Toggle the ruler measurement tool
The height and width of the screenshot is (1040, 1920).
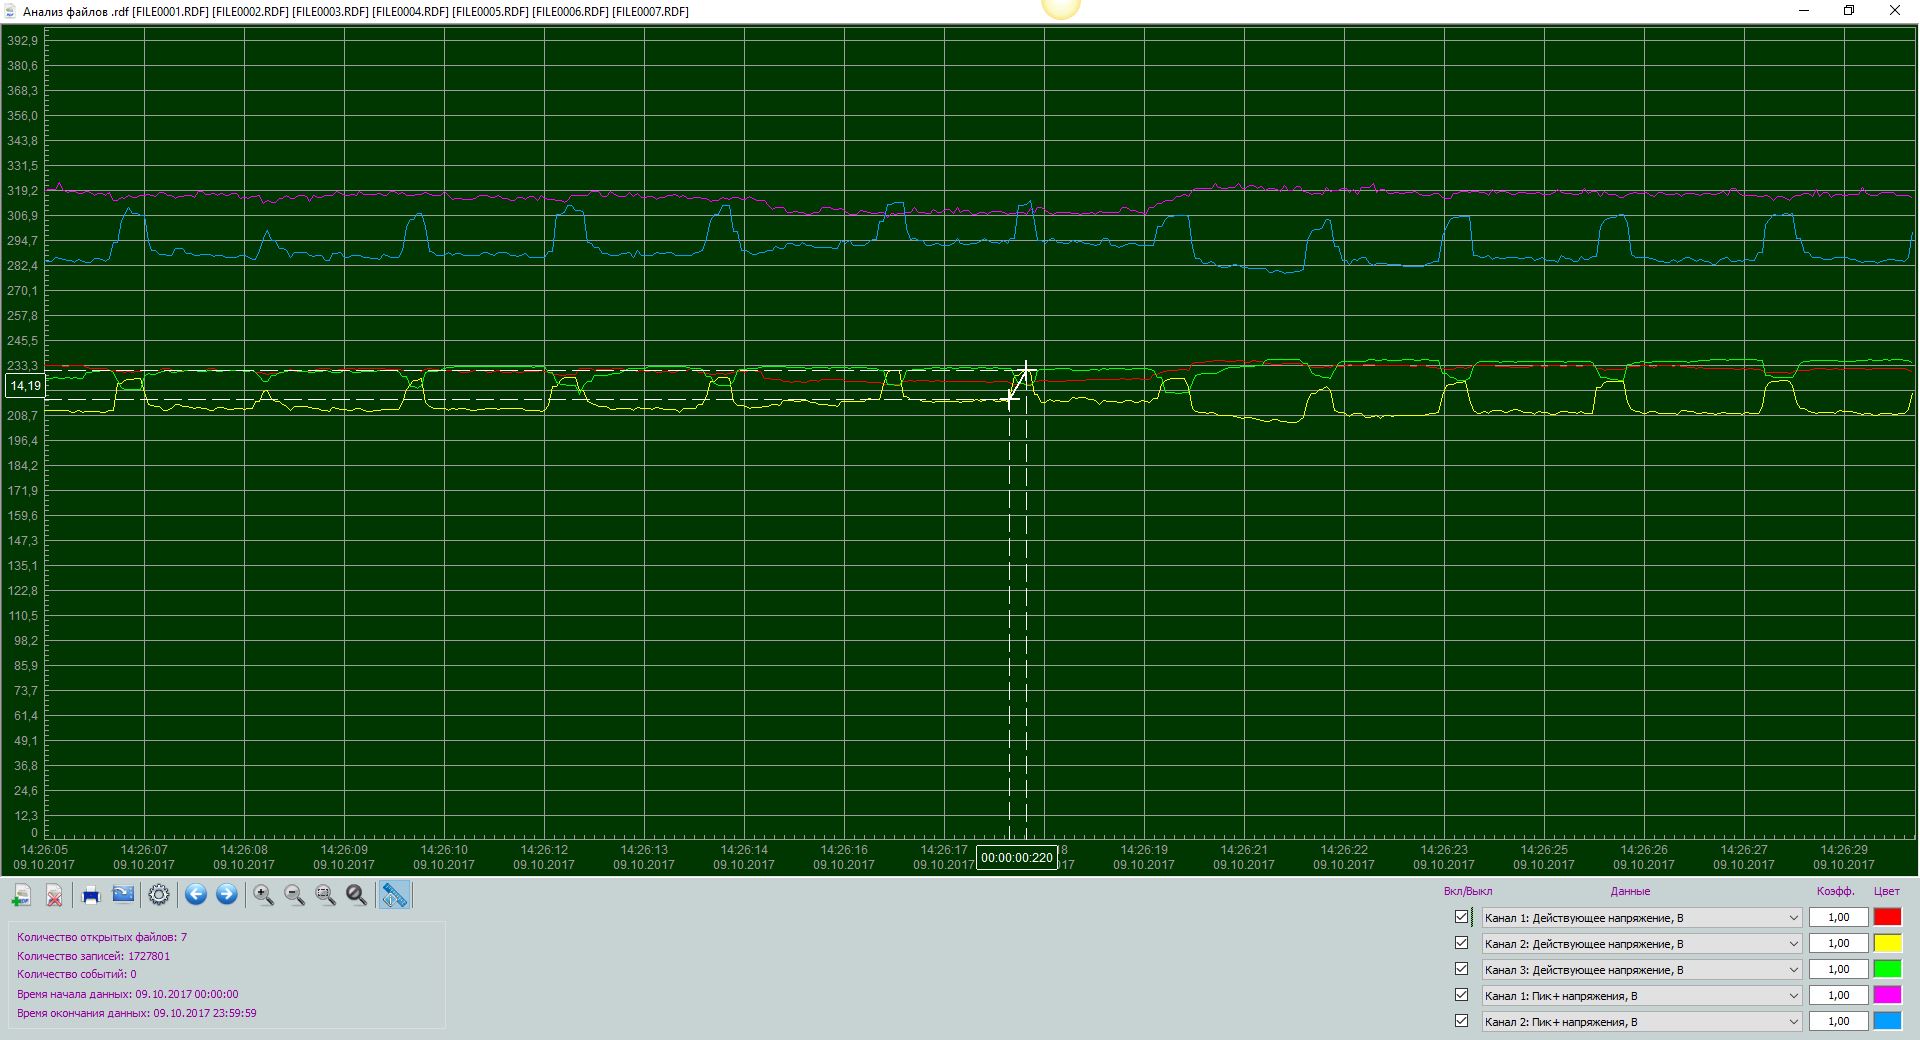[x=394, y=895]
